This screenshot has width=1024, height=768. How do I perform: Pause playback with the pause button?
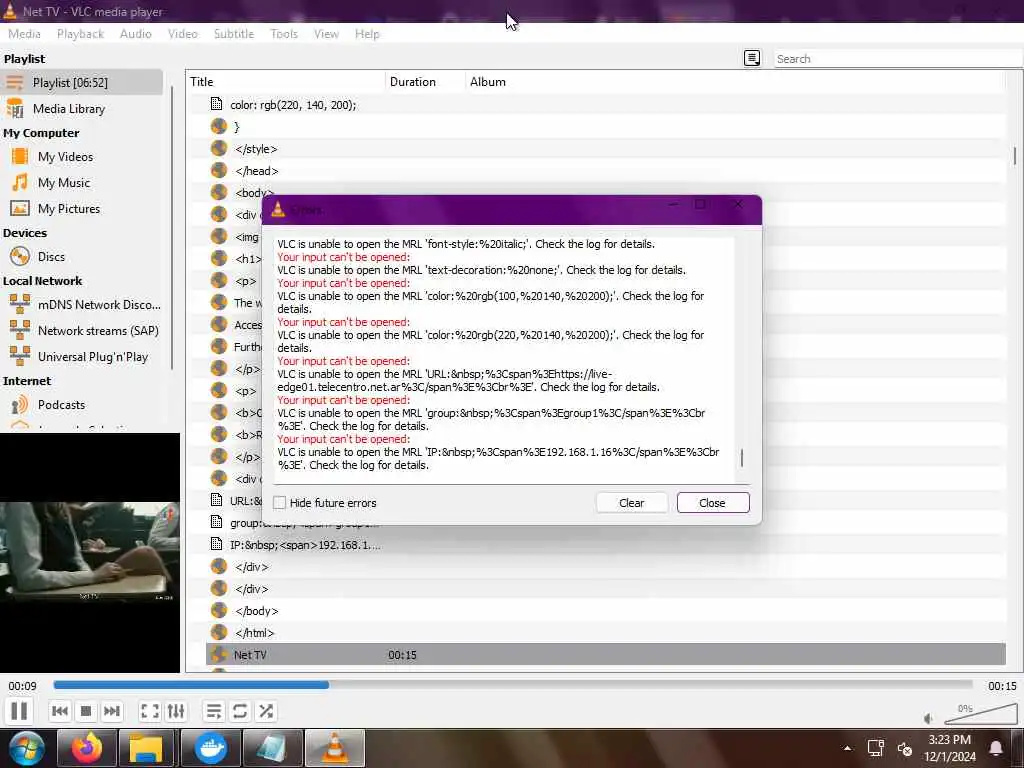tap(19, 711)
